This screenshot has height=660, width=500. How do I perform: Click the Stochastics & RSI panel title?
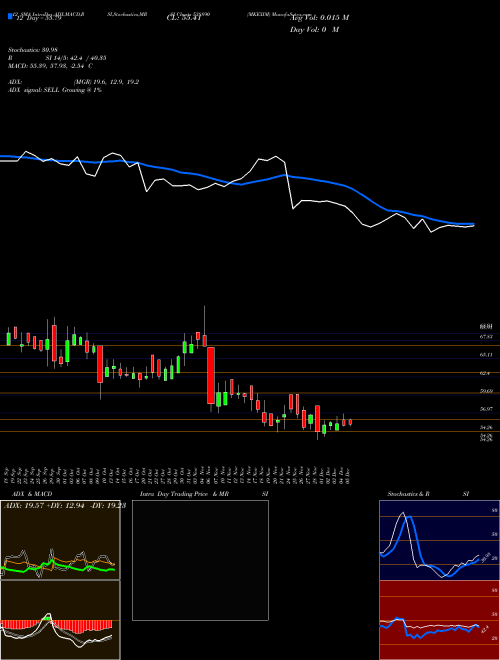[428, 494]
